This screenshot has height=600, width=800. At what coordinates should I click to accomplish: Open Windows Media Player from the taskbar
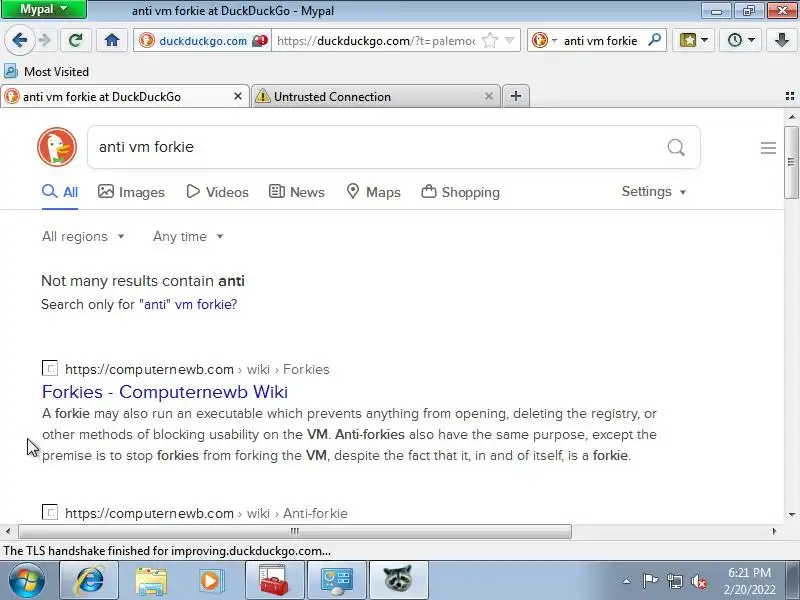pos(210,581)
